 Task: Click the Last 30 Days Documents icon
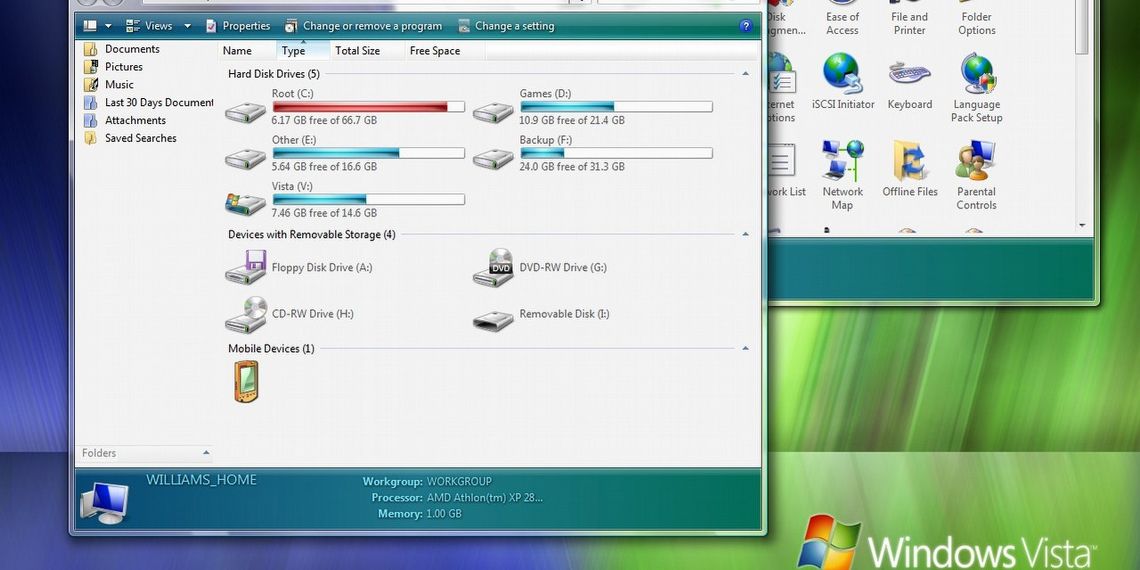[x=90, y=103]
